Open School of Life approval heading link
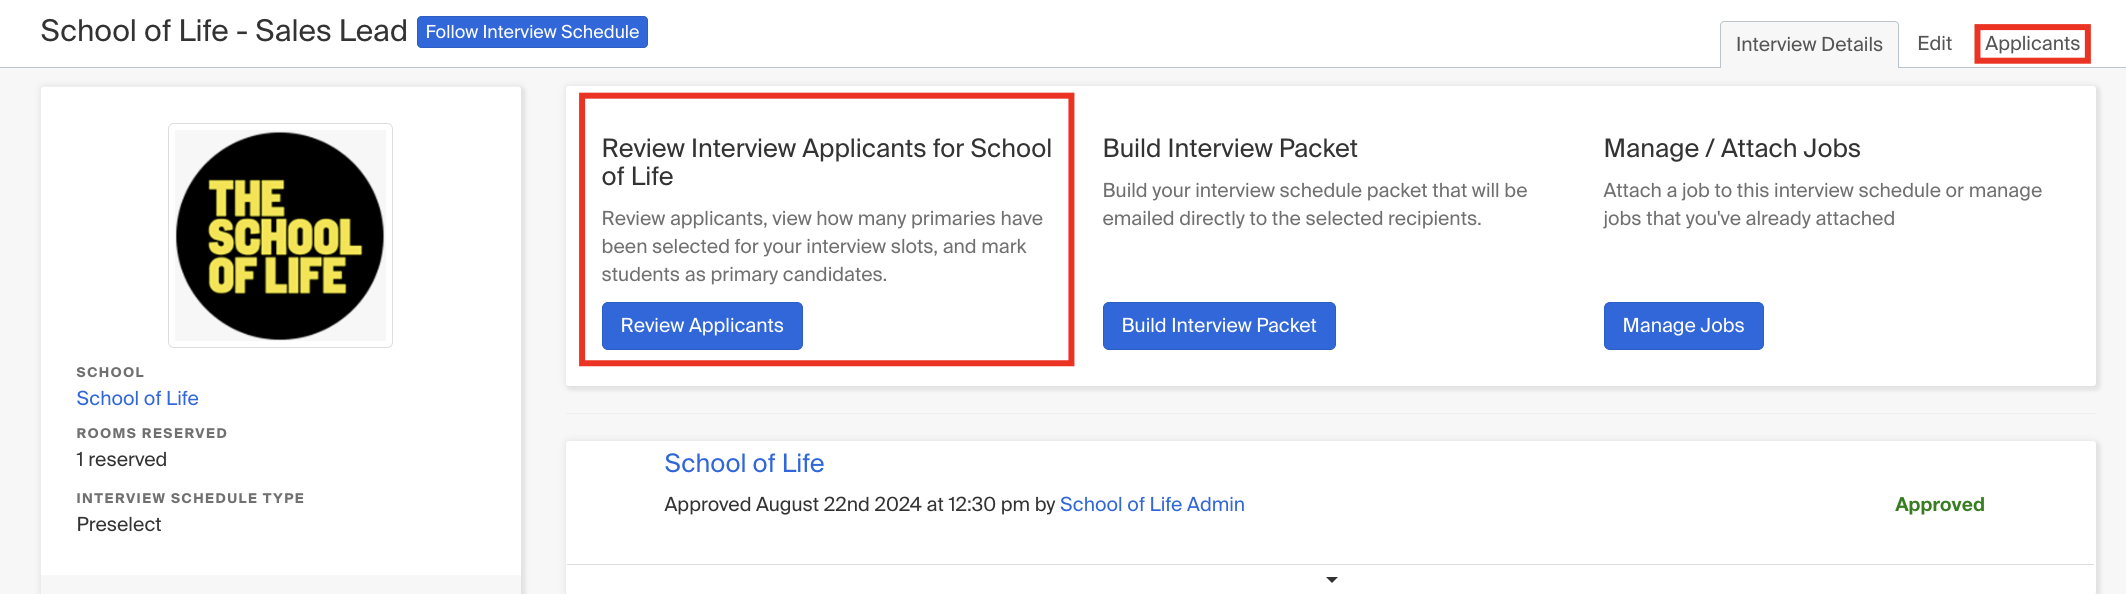 coord(744,463)
